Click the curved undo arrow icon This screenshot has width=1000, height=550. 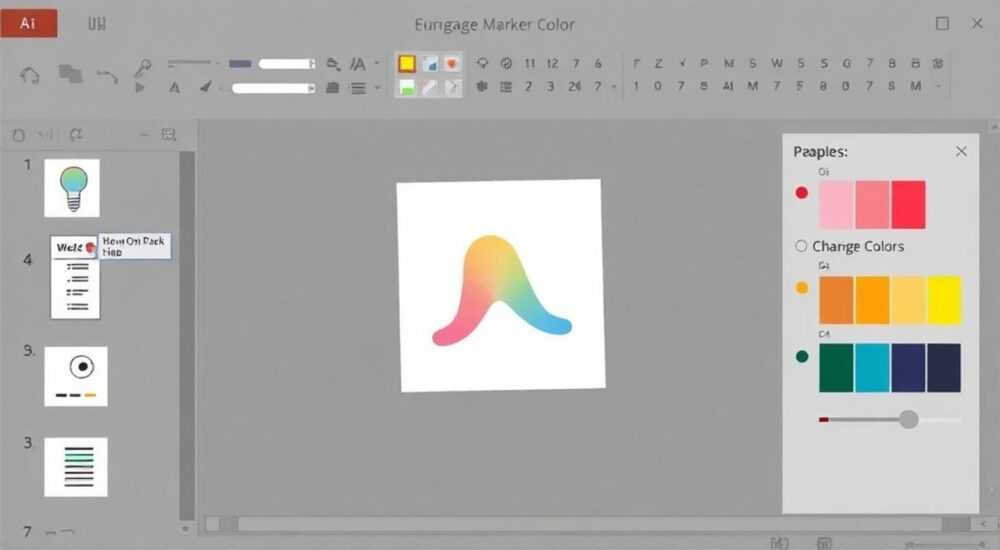tap(107, 77)
